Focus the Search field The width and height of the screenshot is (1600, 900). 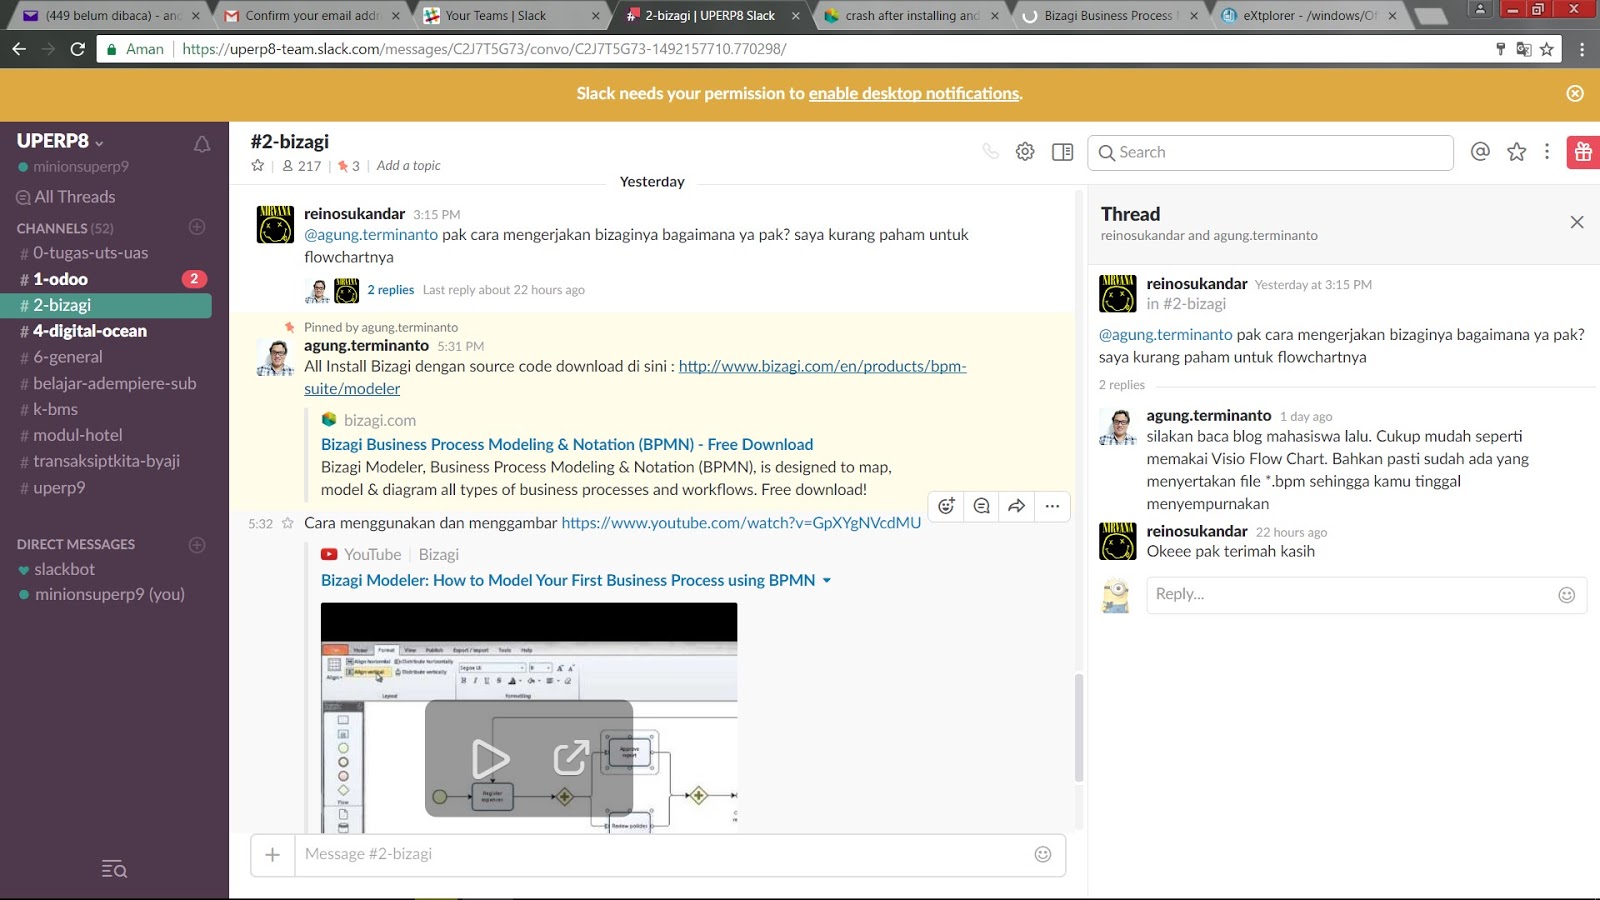pos(1270,152)
